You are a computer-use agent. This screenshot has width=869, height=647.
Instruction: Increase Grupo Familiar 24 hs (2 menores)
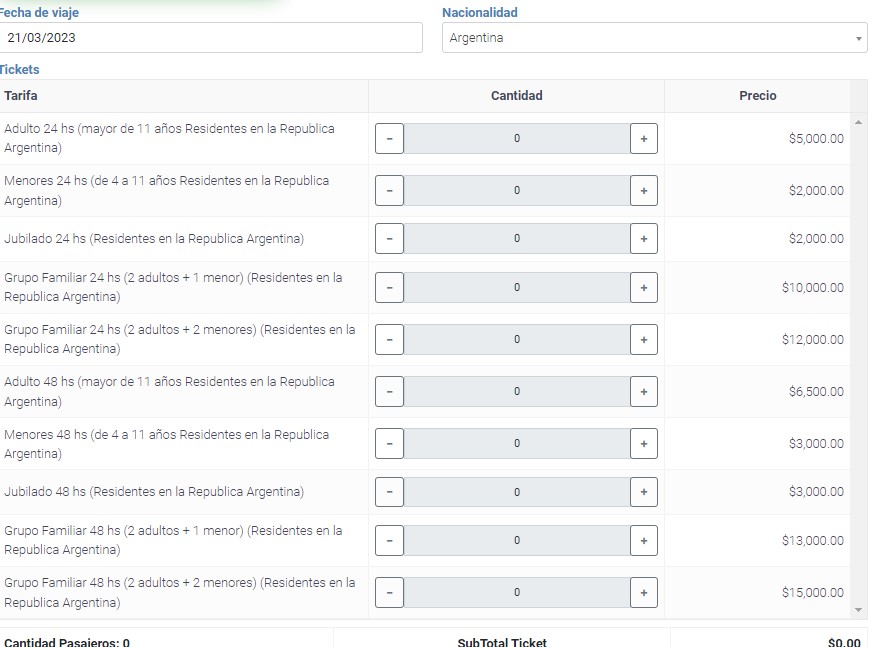pyautogui.click(x=643, y=339)
